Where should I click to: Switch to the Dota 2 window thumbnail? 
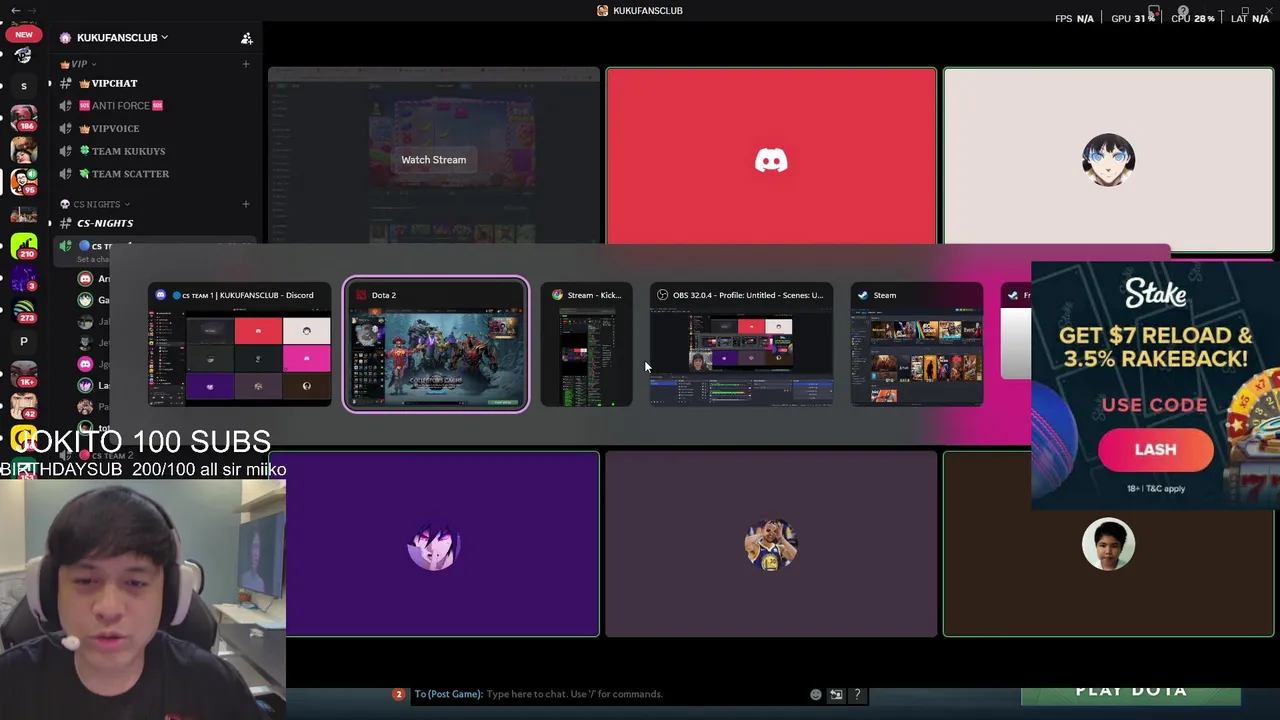436,345
